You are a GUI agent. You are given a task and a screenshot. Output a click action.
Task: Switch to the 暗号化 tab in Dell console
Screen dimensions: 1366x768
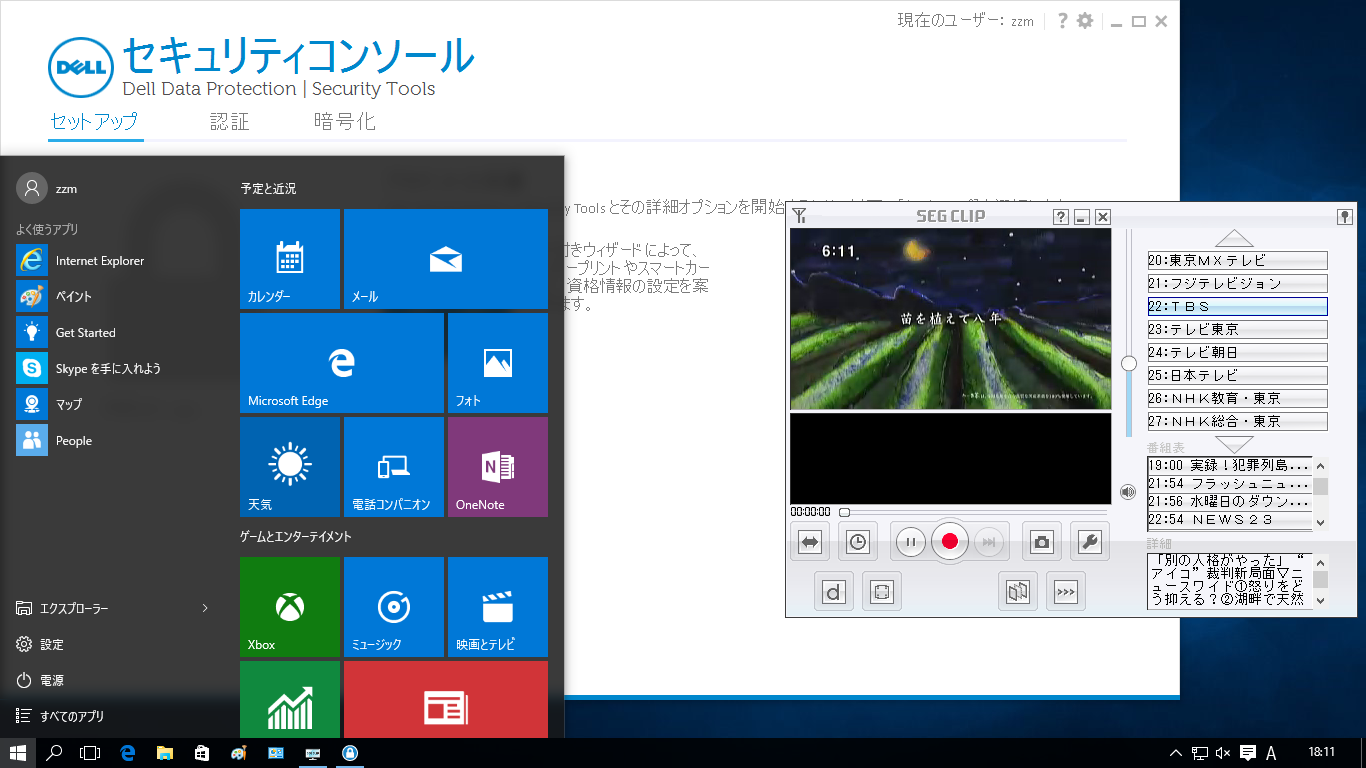pos(344,122)
